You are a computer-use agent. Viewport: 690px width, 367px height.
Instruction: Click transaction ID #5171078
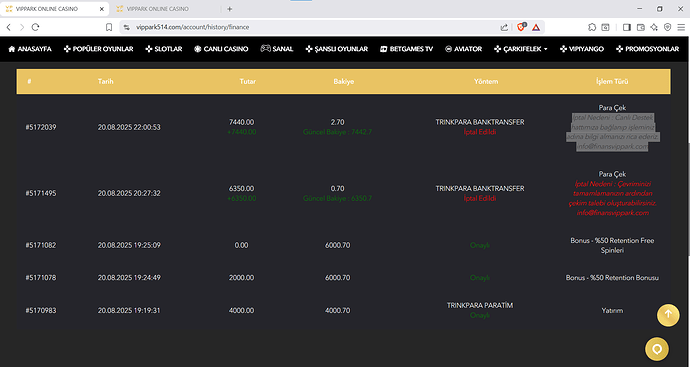coord(41,278)
